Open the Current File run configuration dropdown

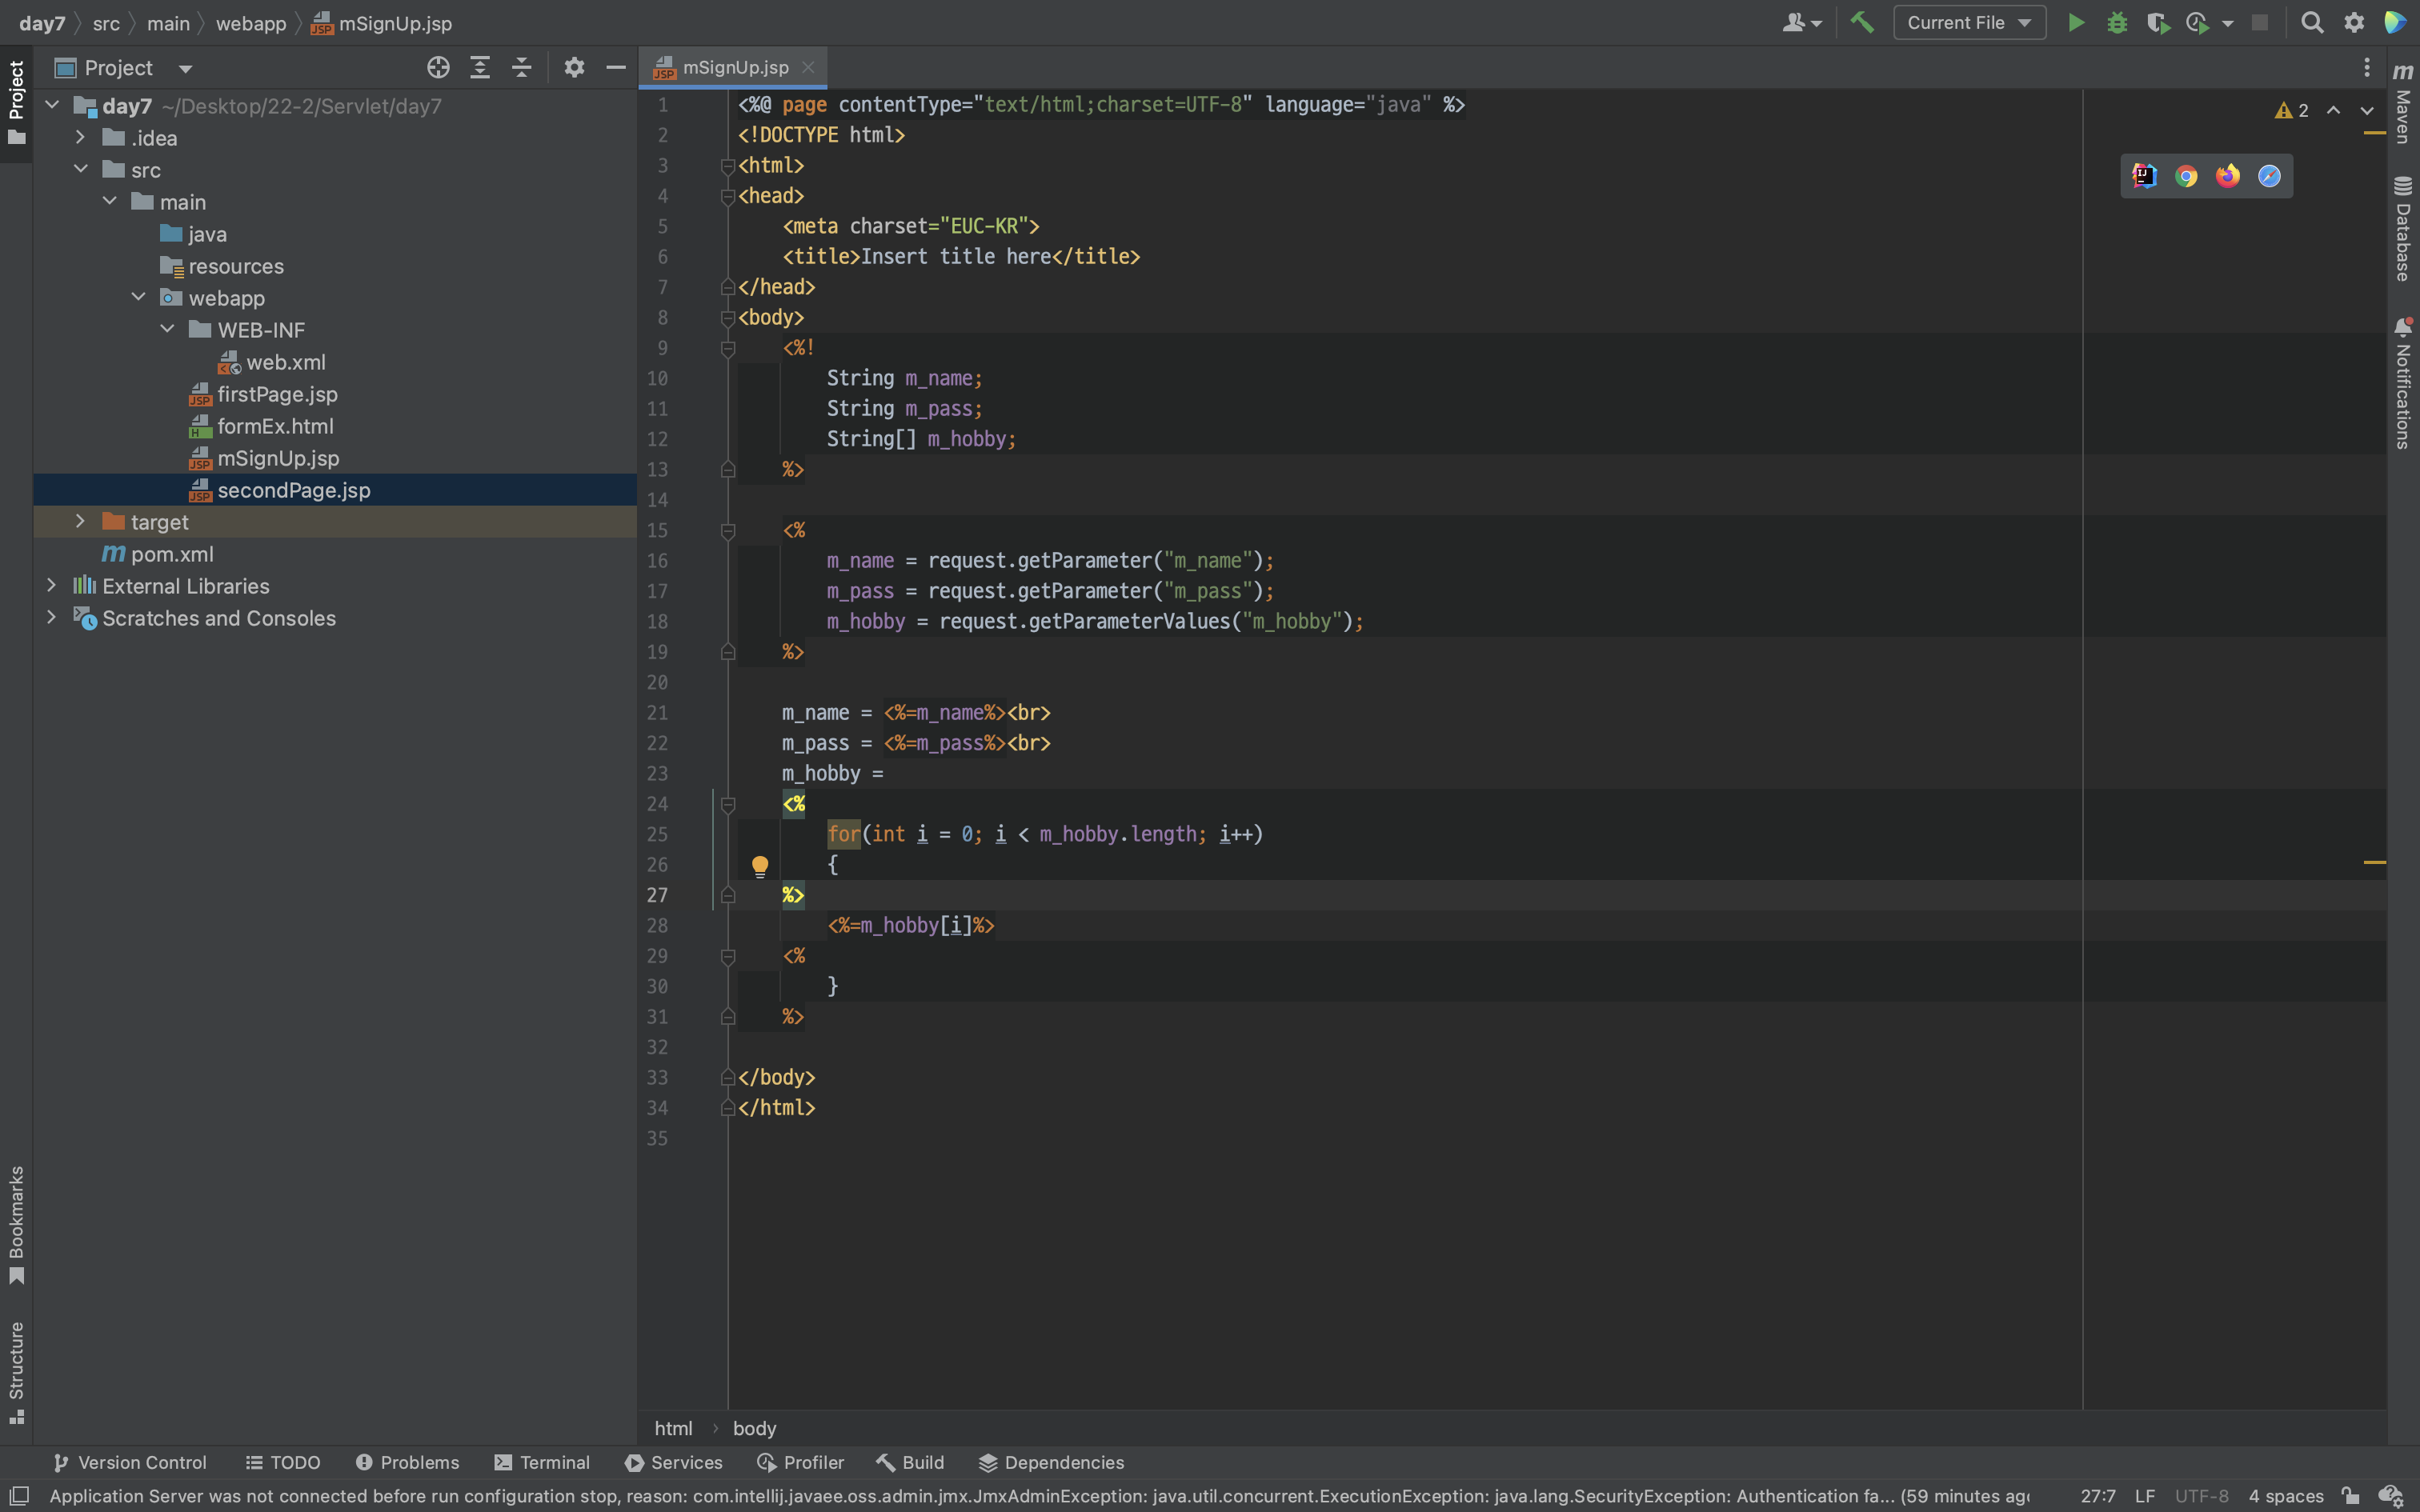point(1968,23)
